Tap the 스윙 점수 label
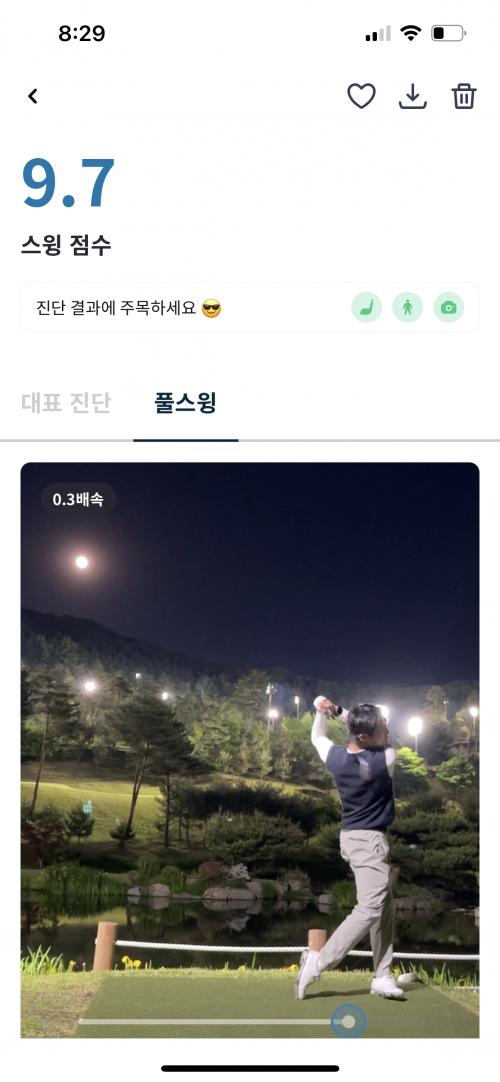The width and height of the screenshot is (500, 1082). [x=66, y=245]
